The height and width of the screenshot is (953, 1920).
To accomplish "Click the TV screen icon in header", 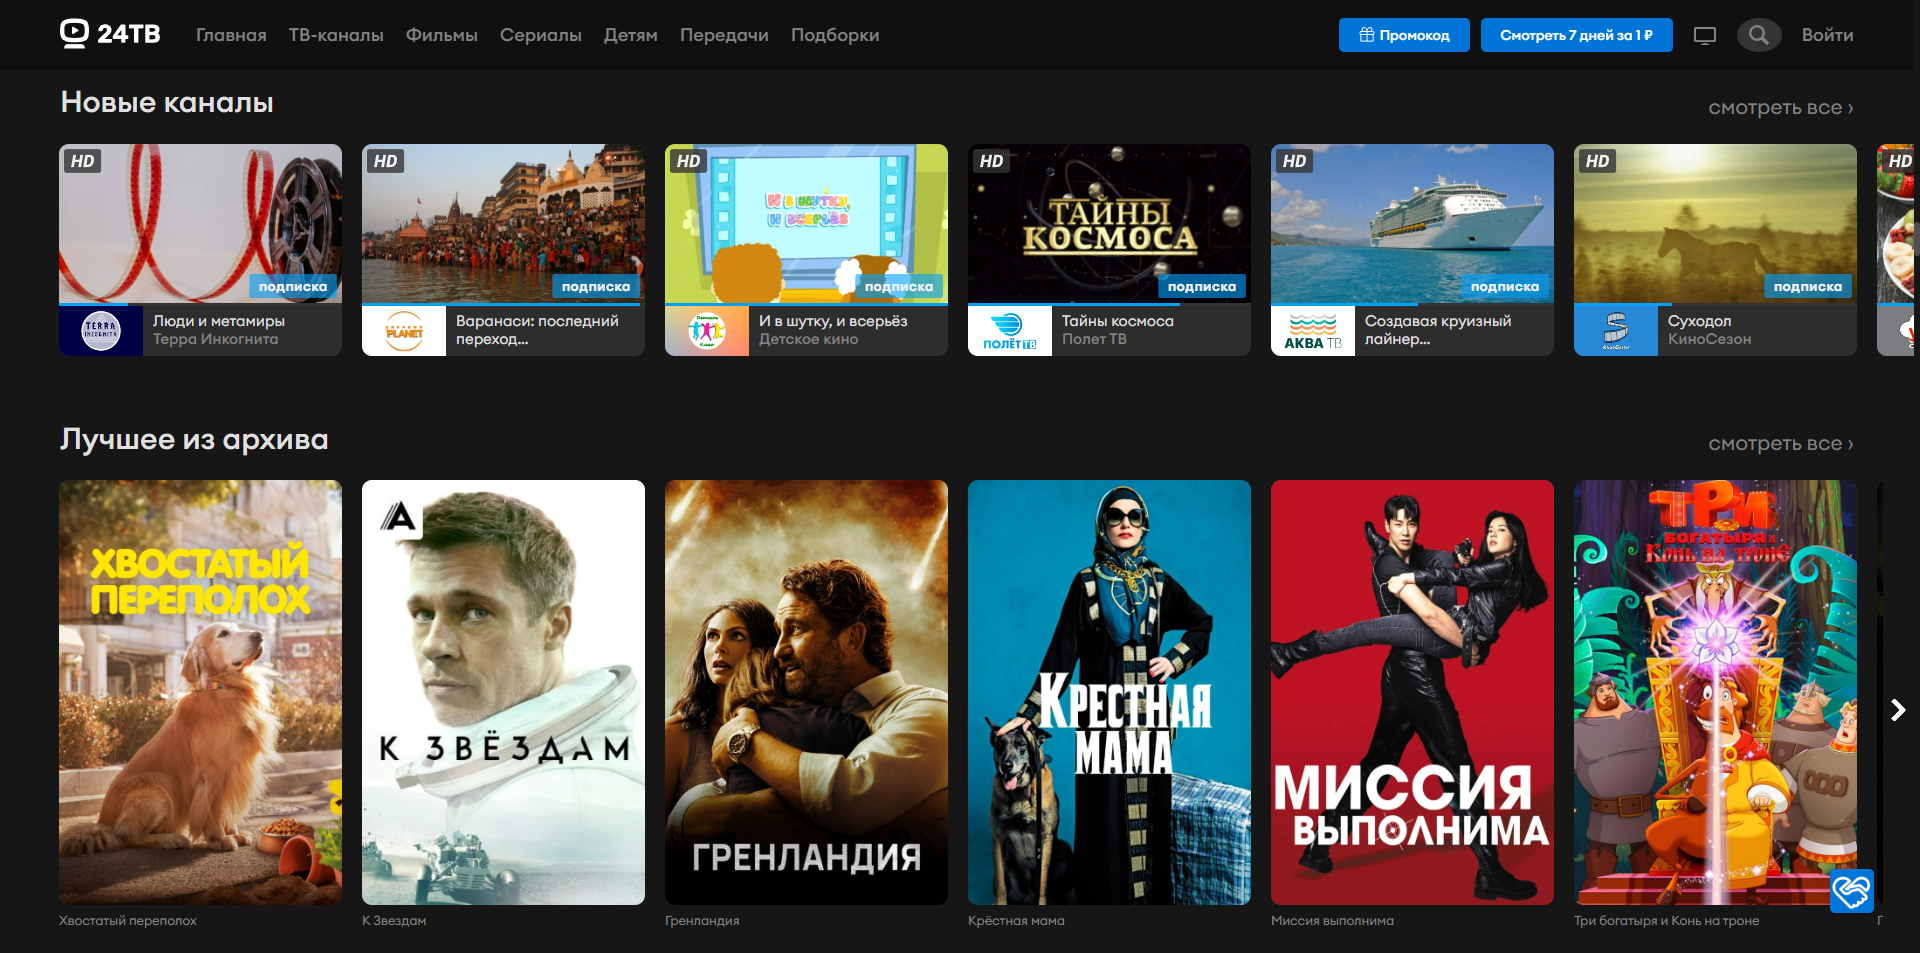I will (x=1704, y=35).
